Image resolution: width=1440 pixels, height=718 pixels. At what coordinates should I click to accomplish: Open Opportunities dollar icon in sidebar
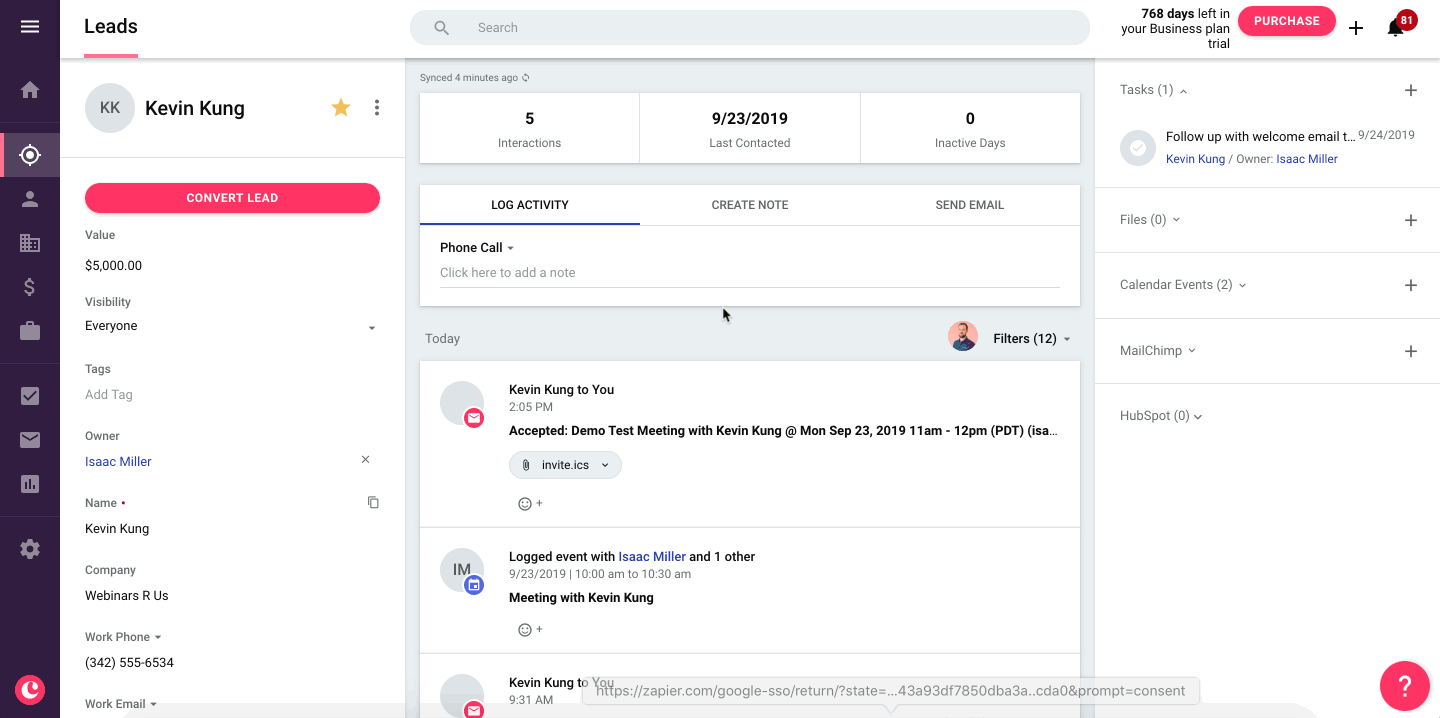pyautogui.click(x=30, y=287)
